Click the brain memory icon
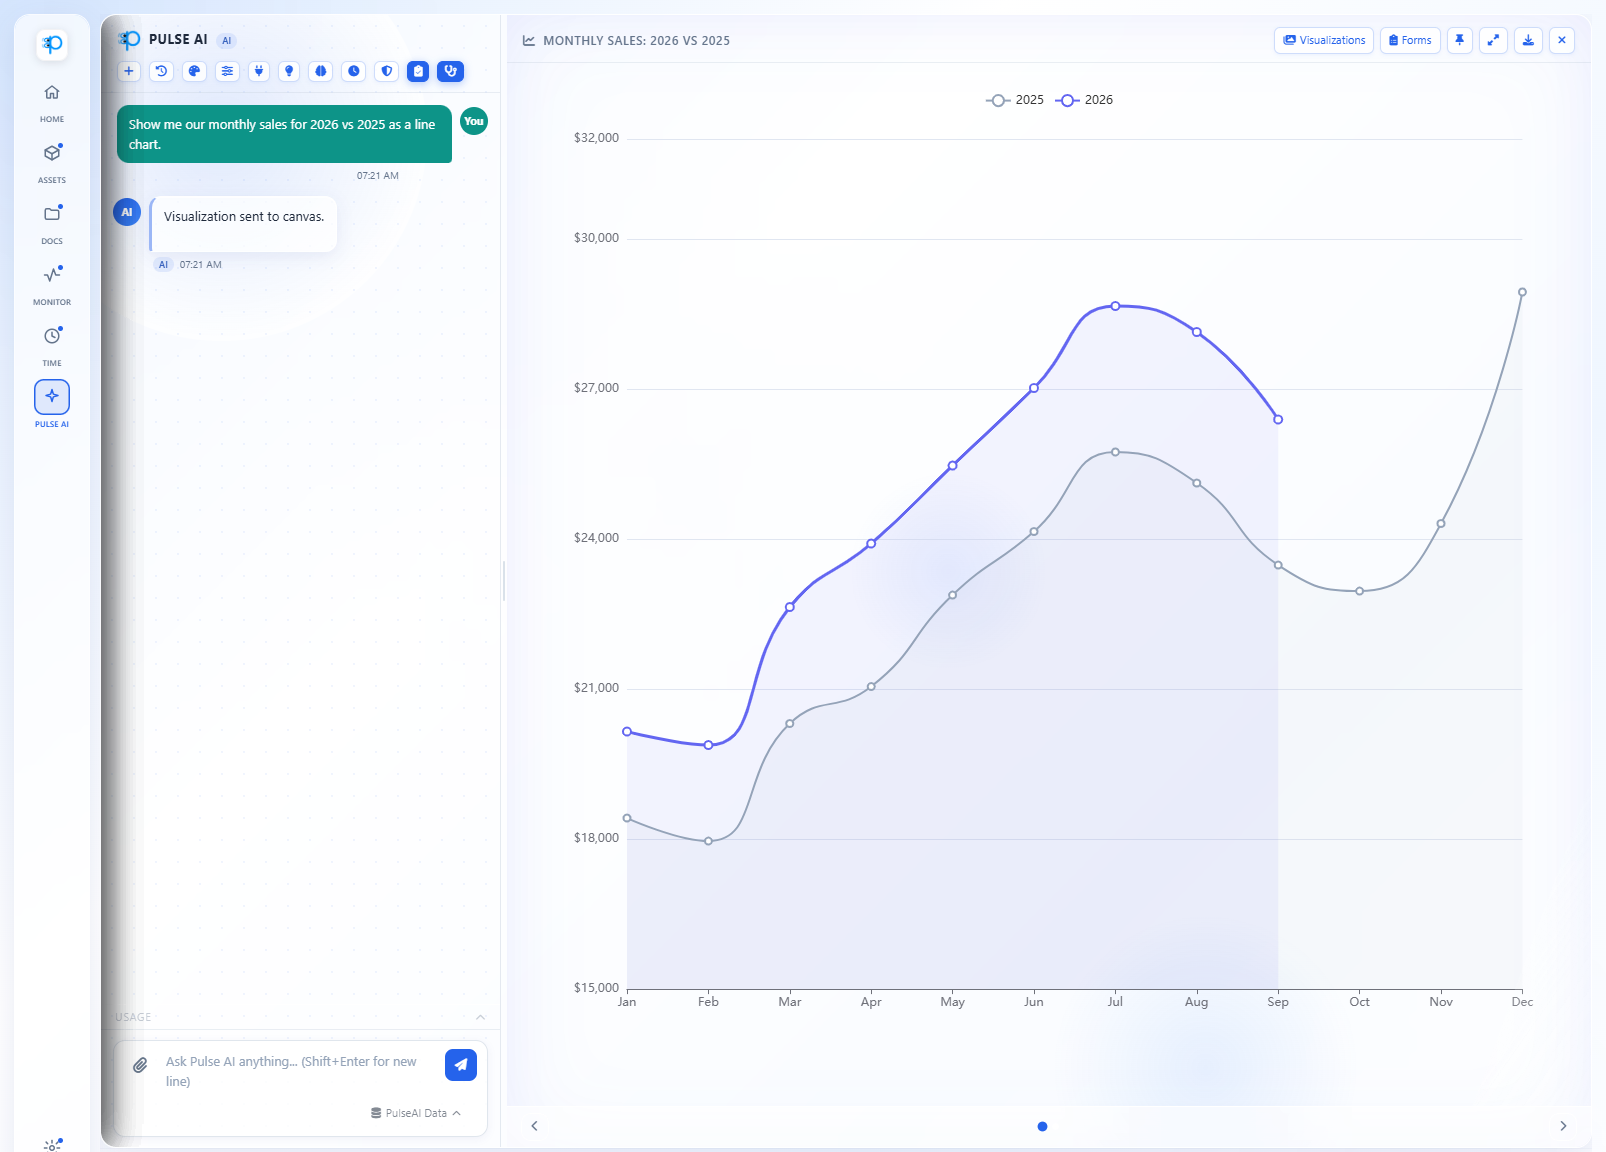 point(321,71)
